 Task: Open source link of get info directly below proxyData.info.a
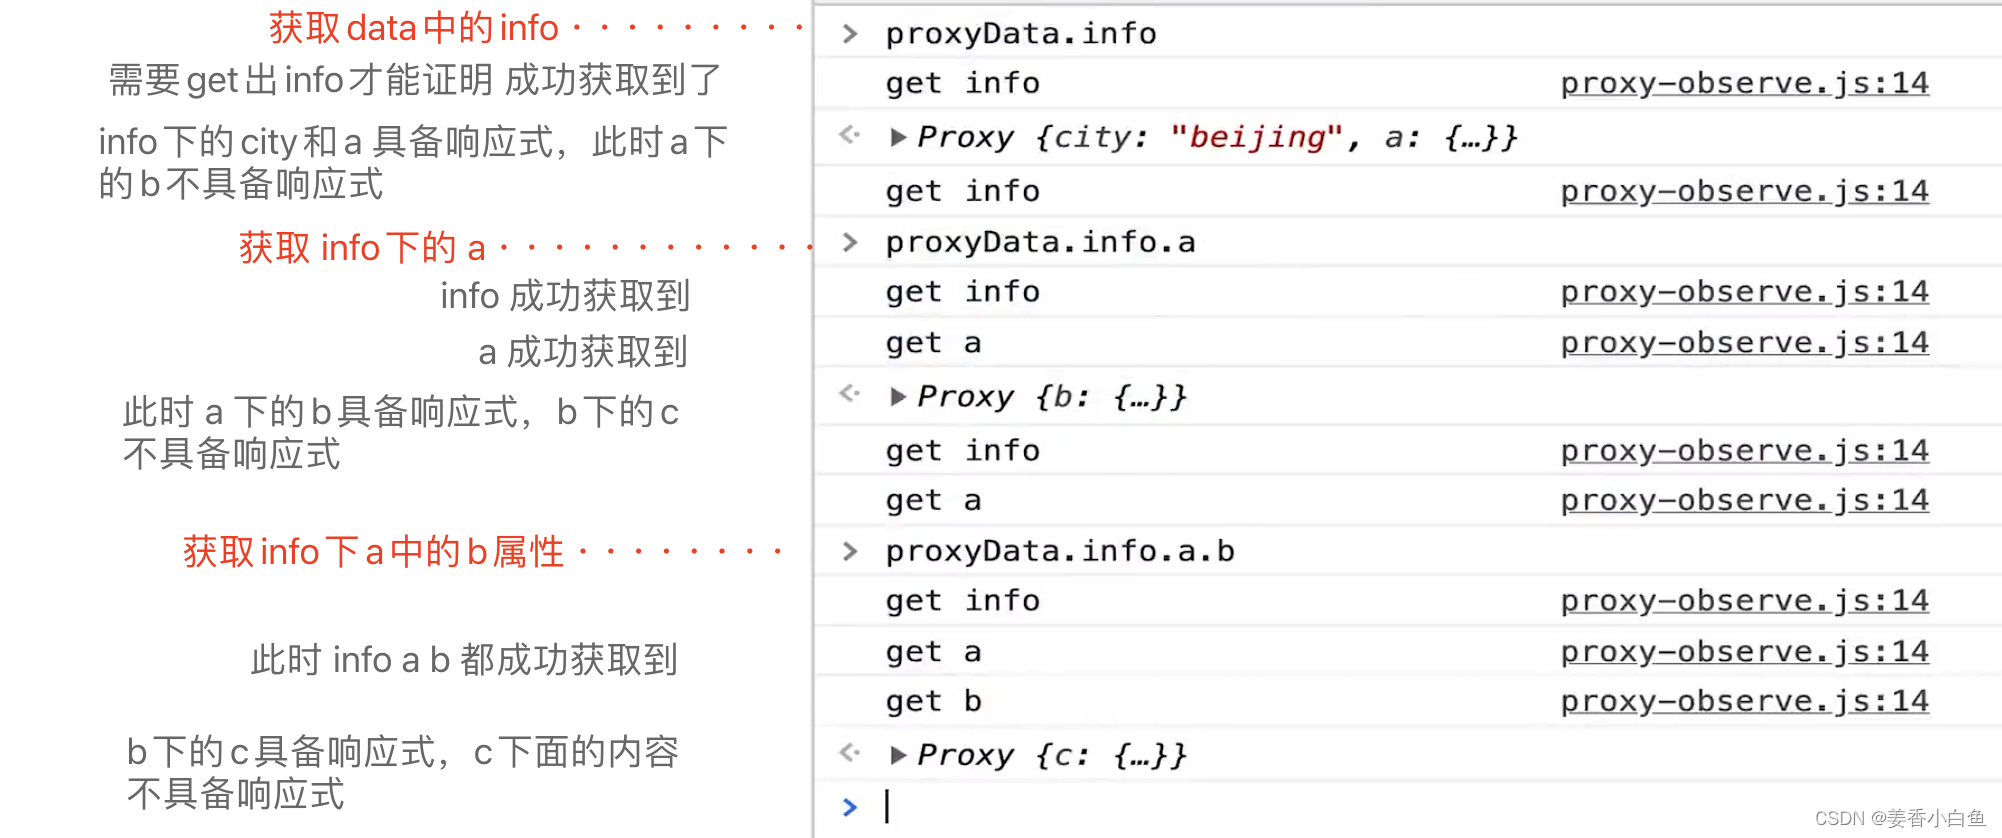(1744, 292)
